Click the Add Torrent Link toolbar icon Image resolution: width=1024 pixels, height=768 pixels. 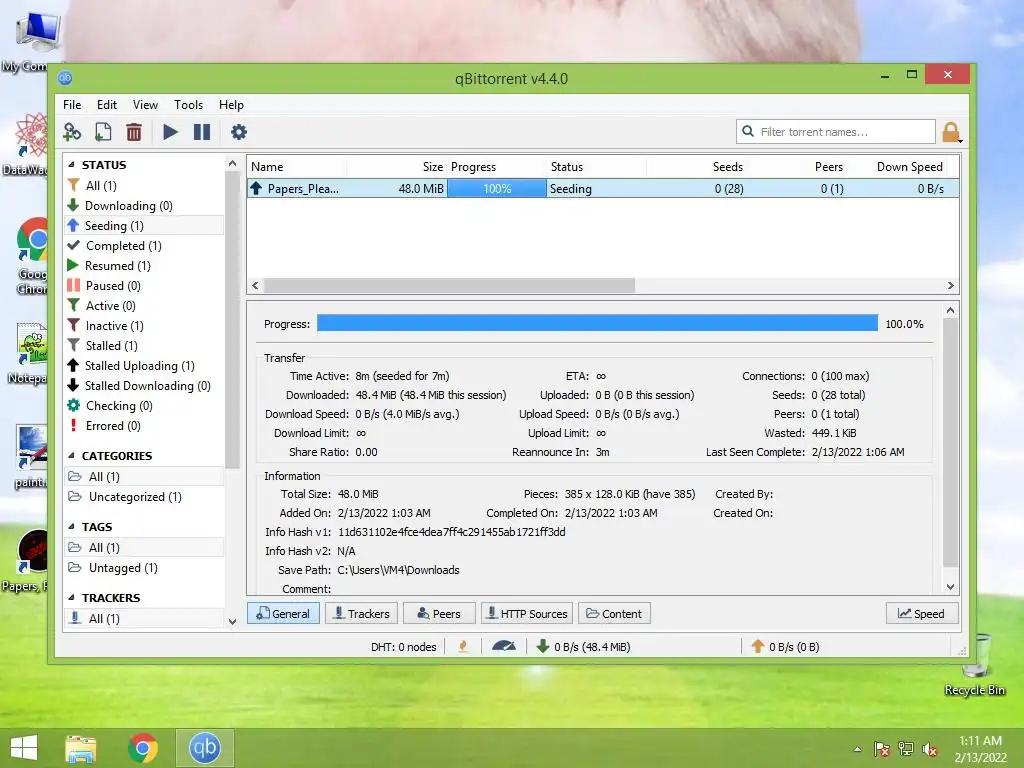click(72, 133)
